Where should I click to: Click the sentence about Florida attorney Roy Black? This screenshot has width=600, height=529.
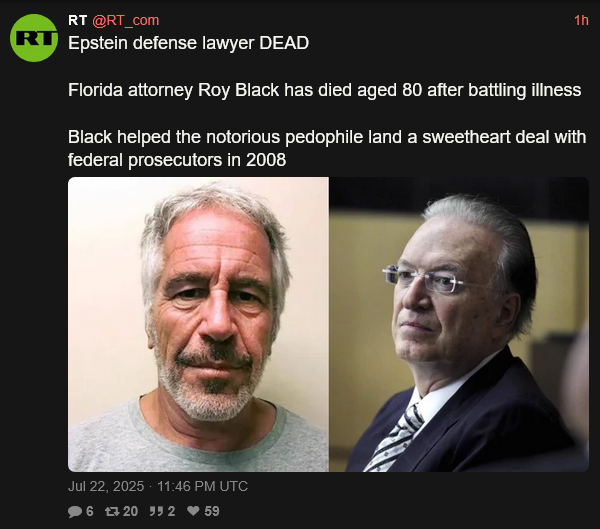pyautogui.click(x=324, y=90)
